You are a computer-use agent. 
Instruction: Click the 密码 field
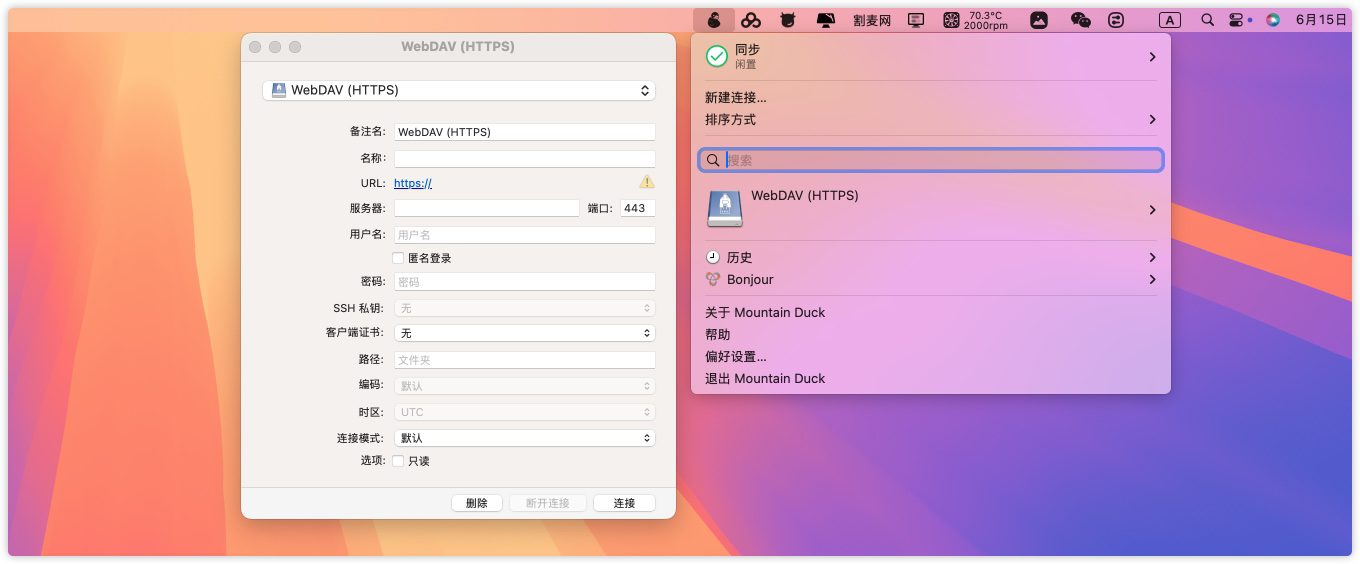click(524, 282)
